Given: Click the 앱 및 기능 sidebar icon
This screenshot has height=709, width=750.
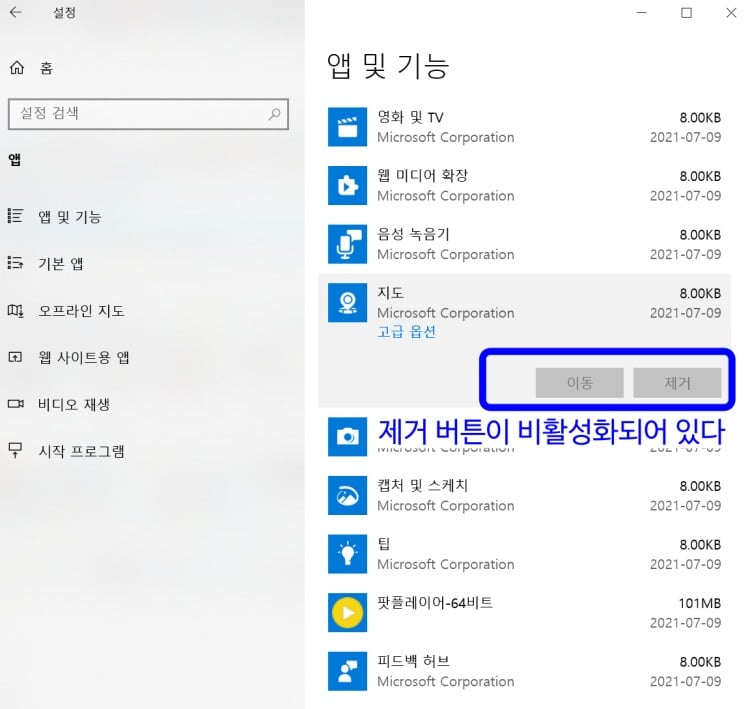Looking at the screenshot, I should pyautogui.click(x=15, y=216).
